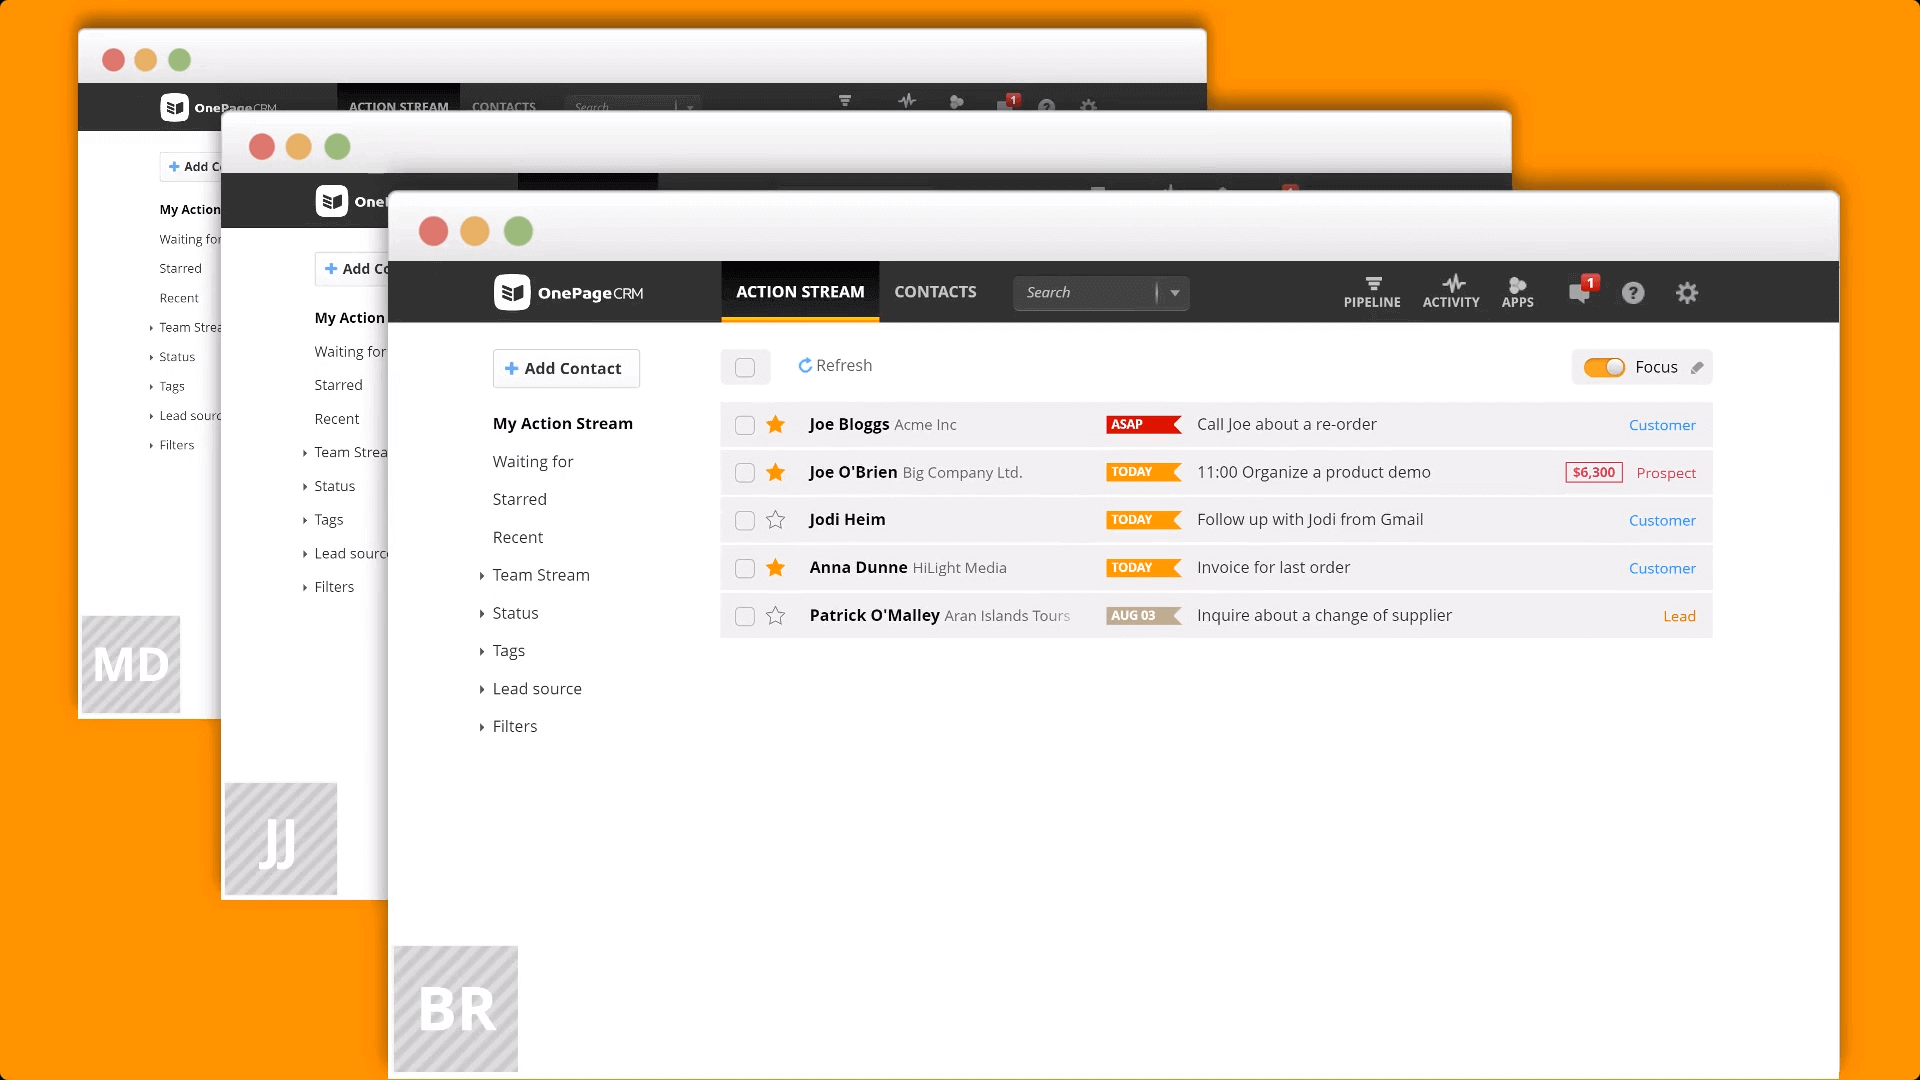Select Waiting for in front sidebar

[533, 462]
